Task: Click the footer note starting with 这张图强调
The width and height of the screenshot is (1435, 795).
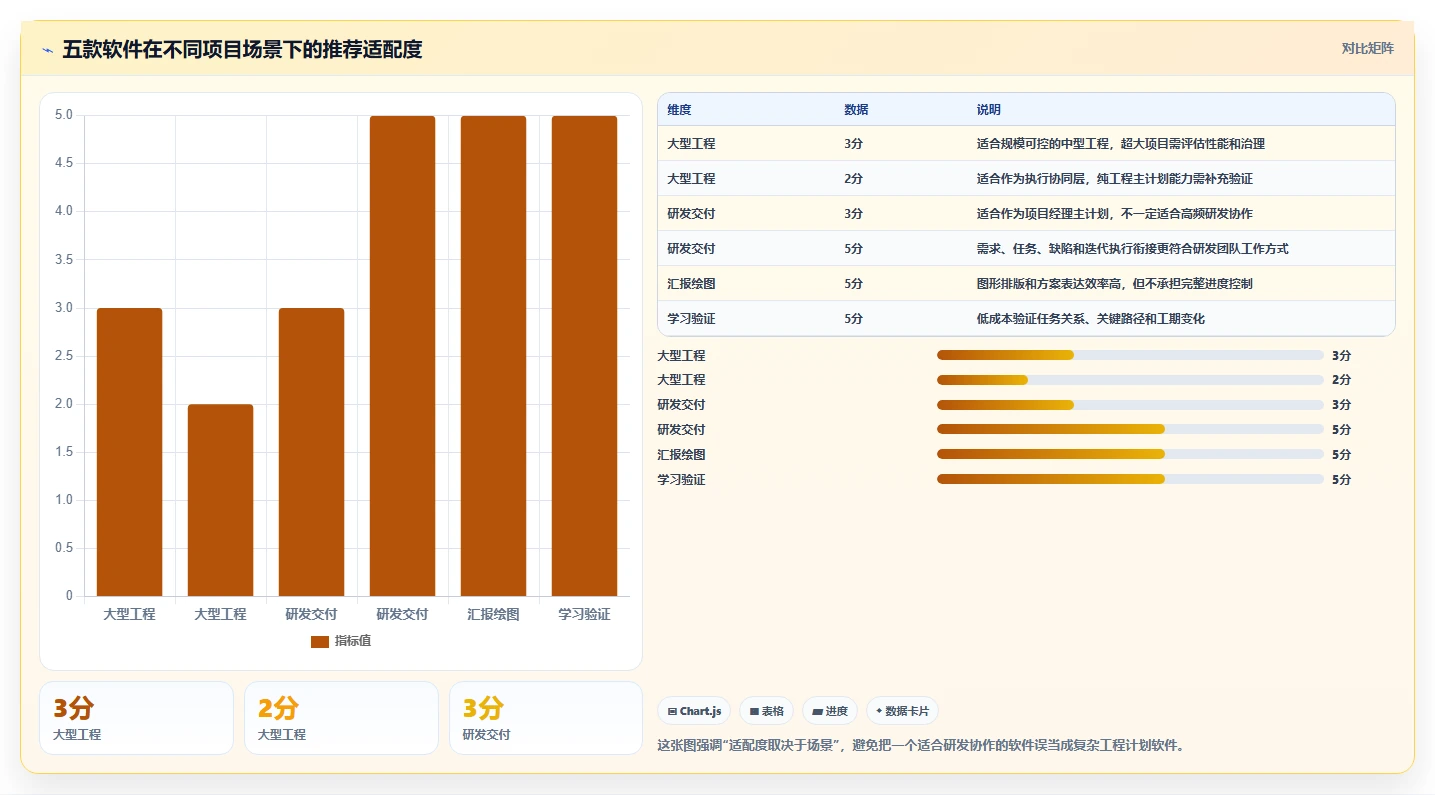Action: [x=920, y=745]
